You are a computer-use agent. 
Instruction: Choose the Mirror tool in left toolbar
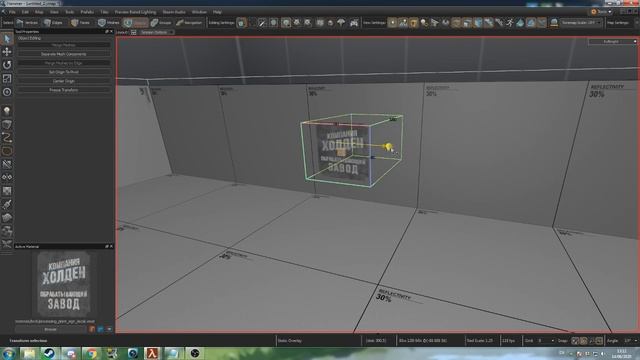7,177
